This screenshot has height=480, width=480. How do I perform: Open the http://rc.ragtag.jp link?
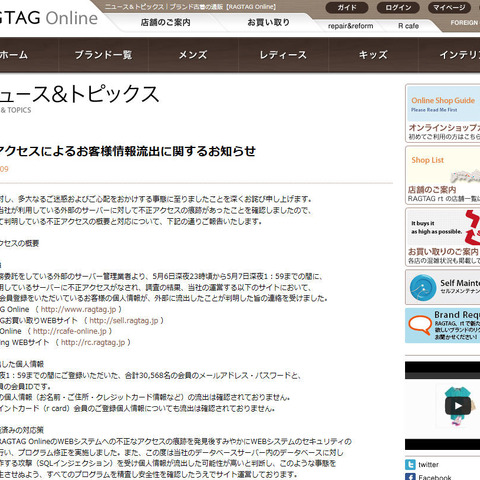(x=93, y=342)
